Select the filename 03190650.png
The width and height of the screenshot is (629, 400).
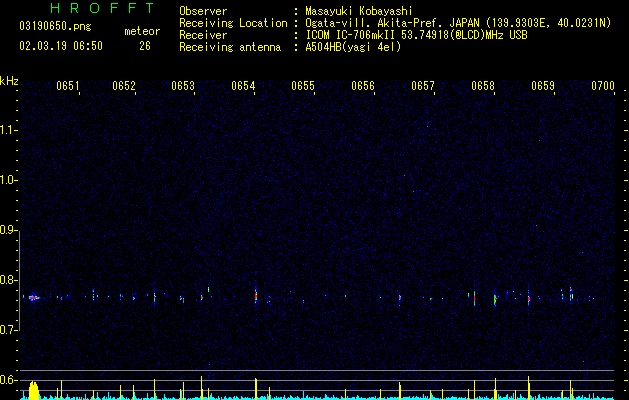(55, 27)
